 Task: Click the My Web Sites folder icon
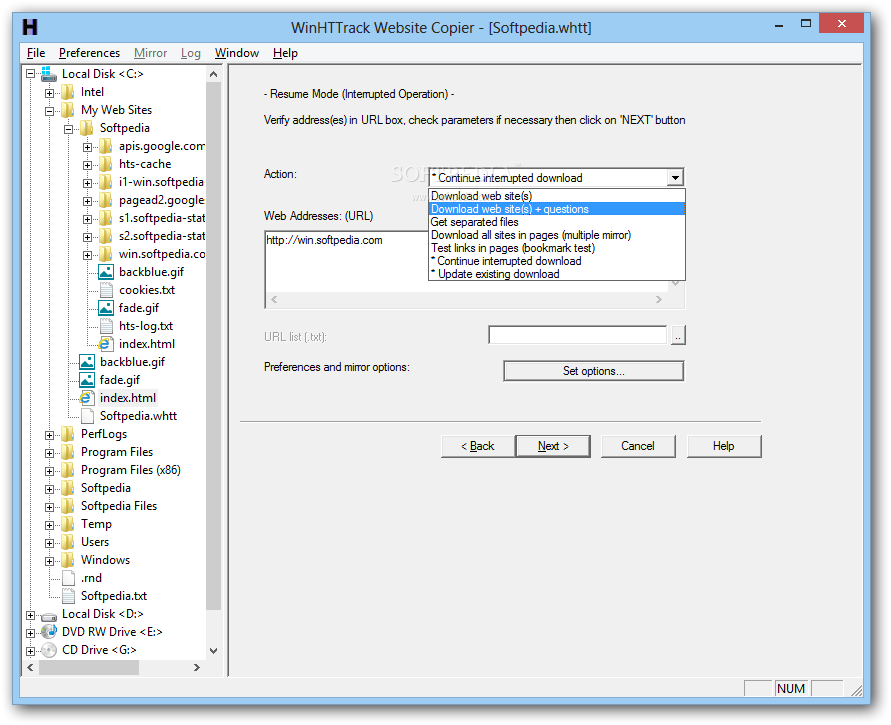(68, 110)
